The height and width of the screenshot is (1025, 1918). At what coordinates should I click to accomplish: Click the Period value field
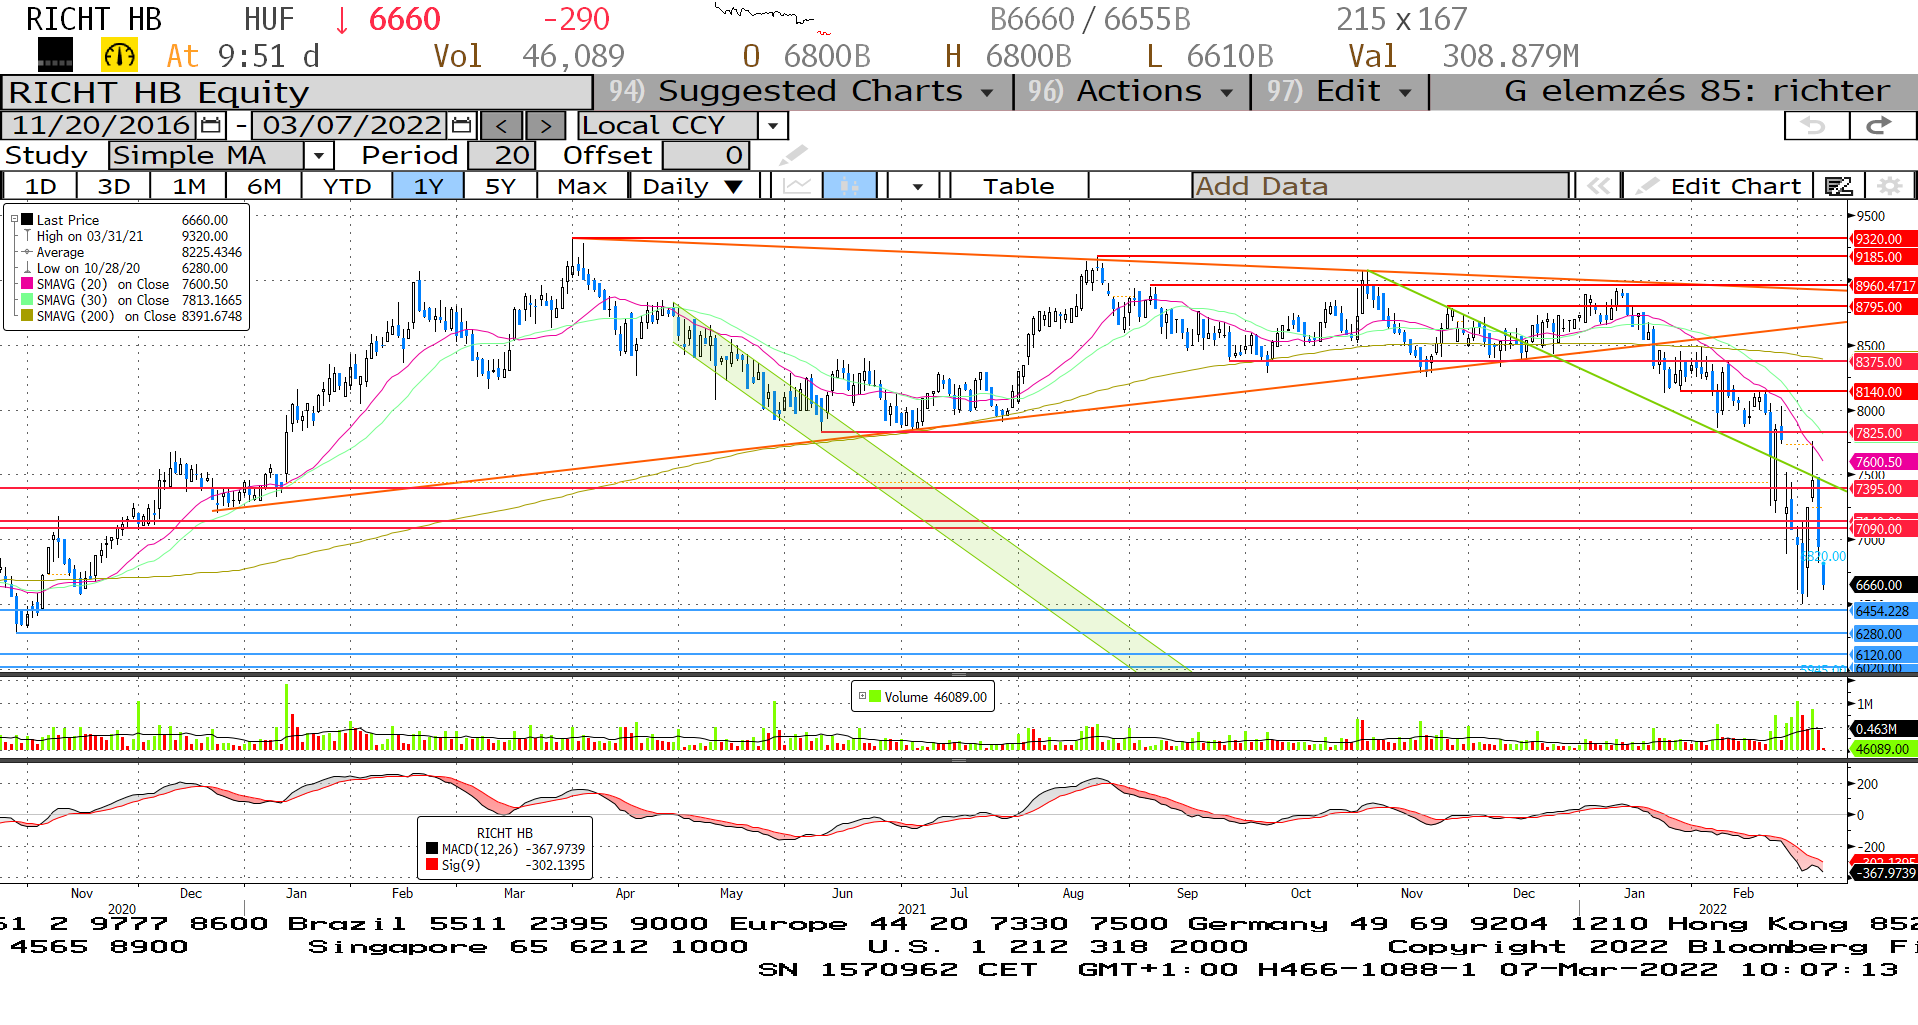pos(502,155)
